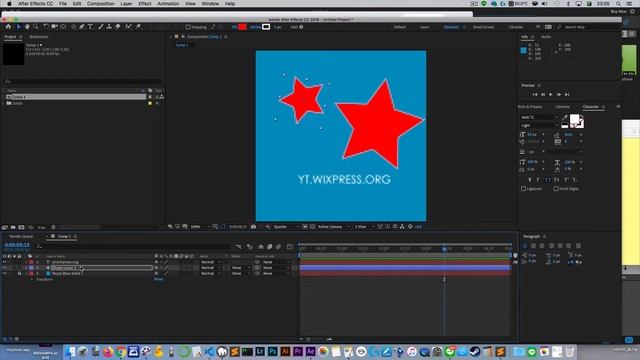Select the Selection (arrow) tool
Viewport: 640px width, 360px height.
point(18,27)
